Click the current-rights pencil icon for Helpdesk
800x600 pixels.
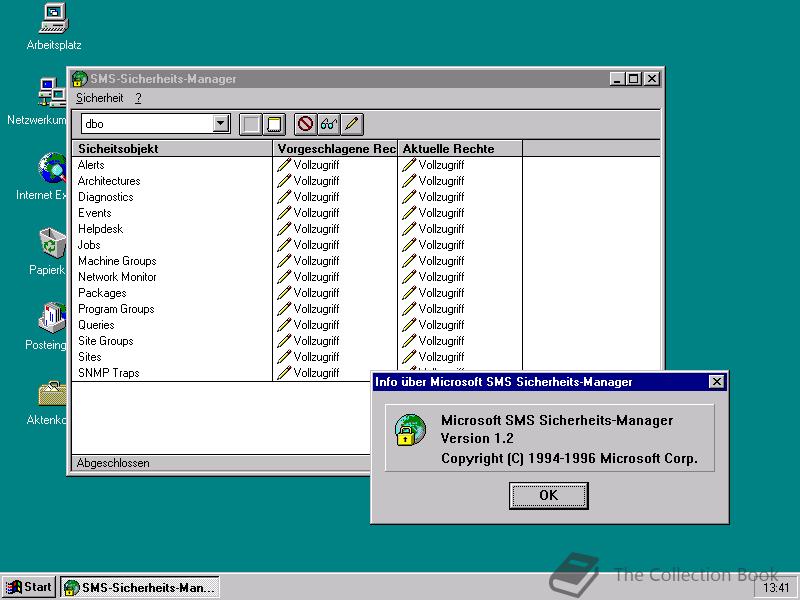coord(409,229)
